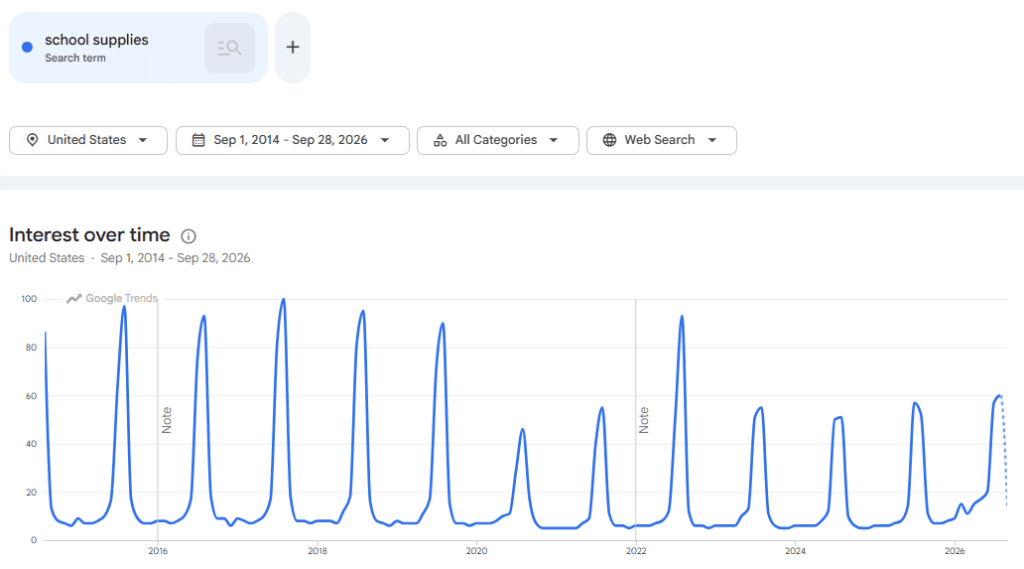Image resolution: width=1024 pixels, height=569 pixels.
Task: Click the 2026 x-axis label
Action: pyautogui.click(x=955, y=551)
